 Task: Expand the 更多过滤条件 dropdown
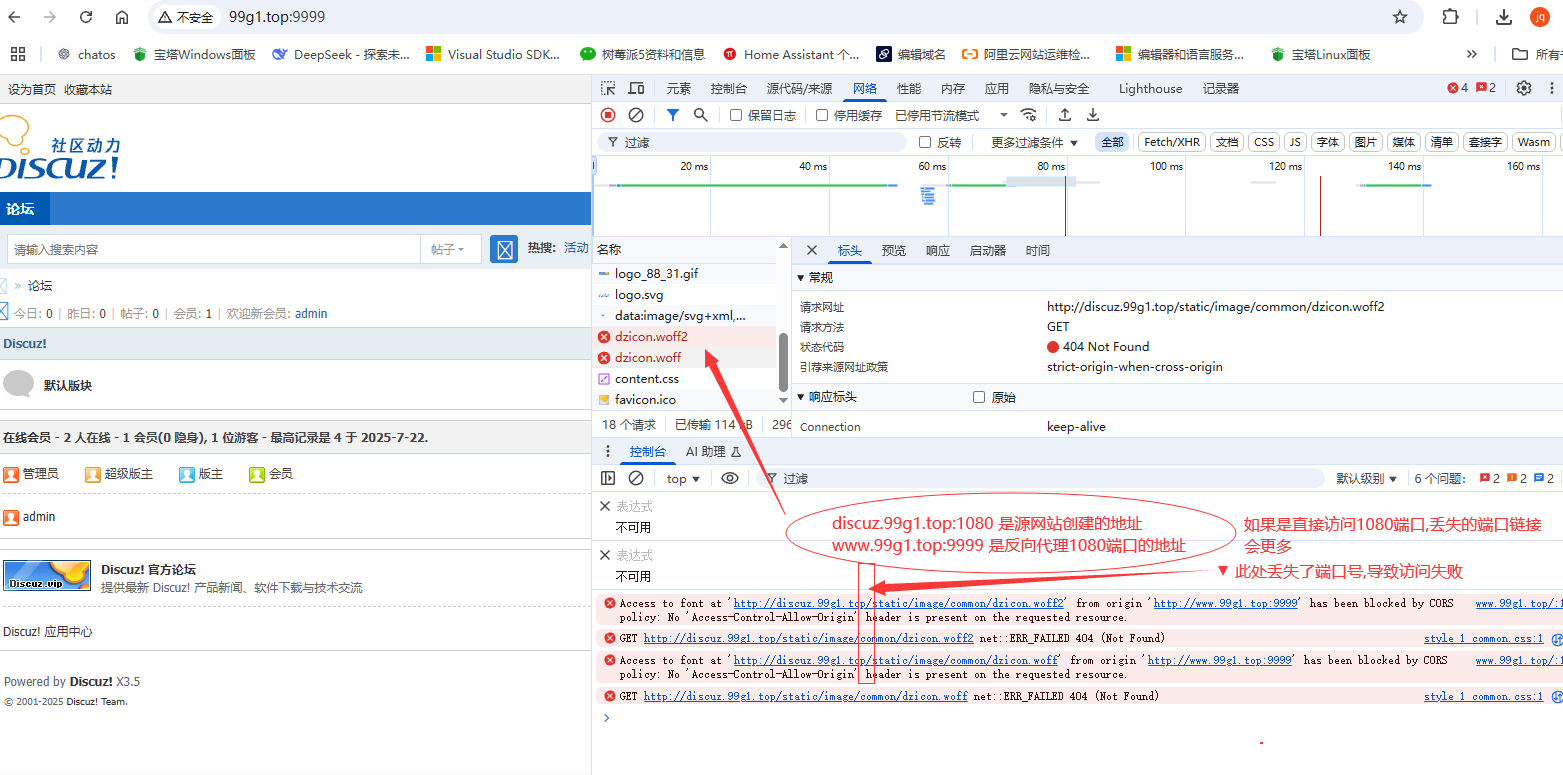(x=1035, y=142)
